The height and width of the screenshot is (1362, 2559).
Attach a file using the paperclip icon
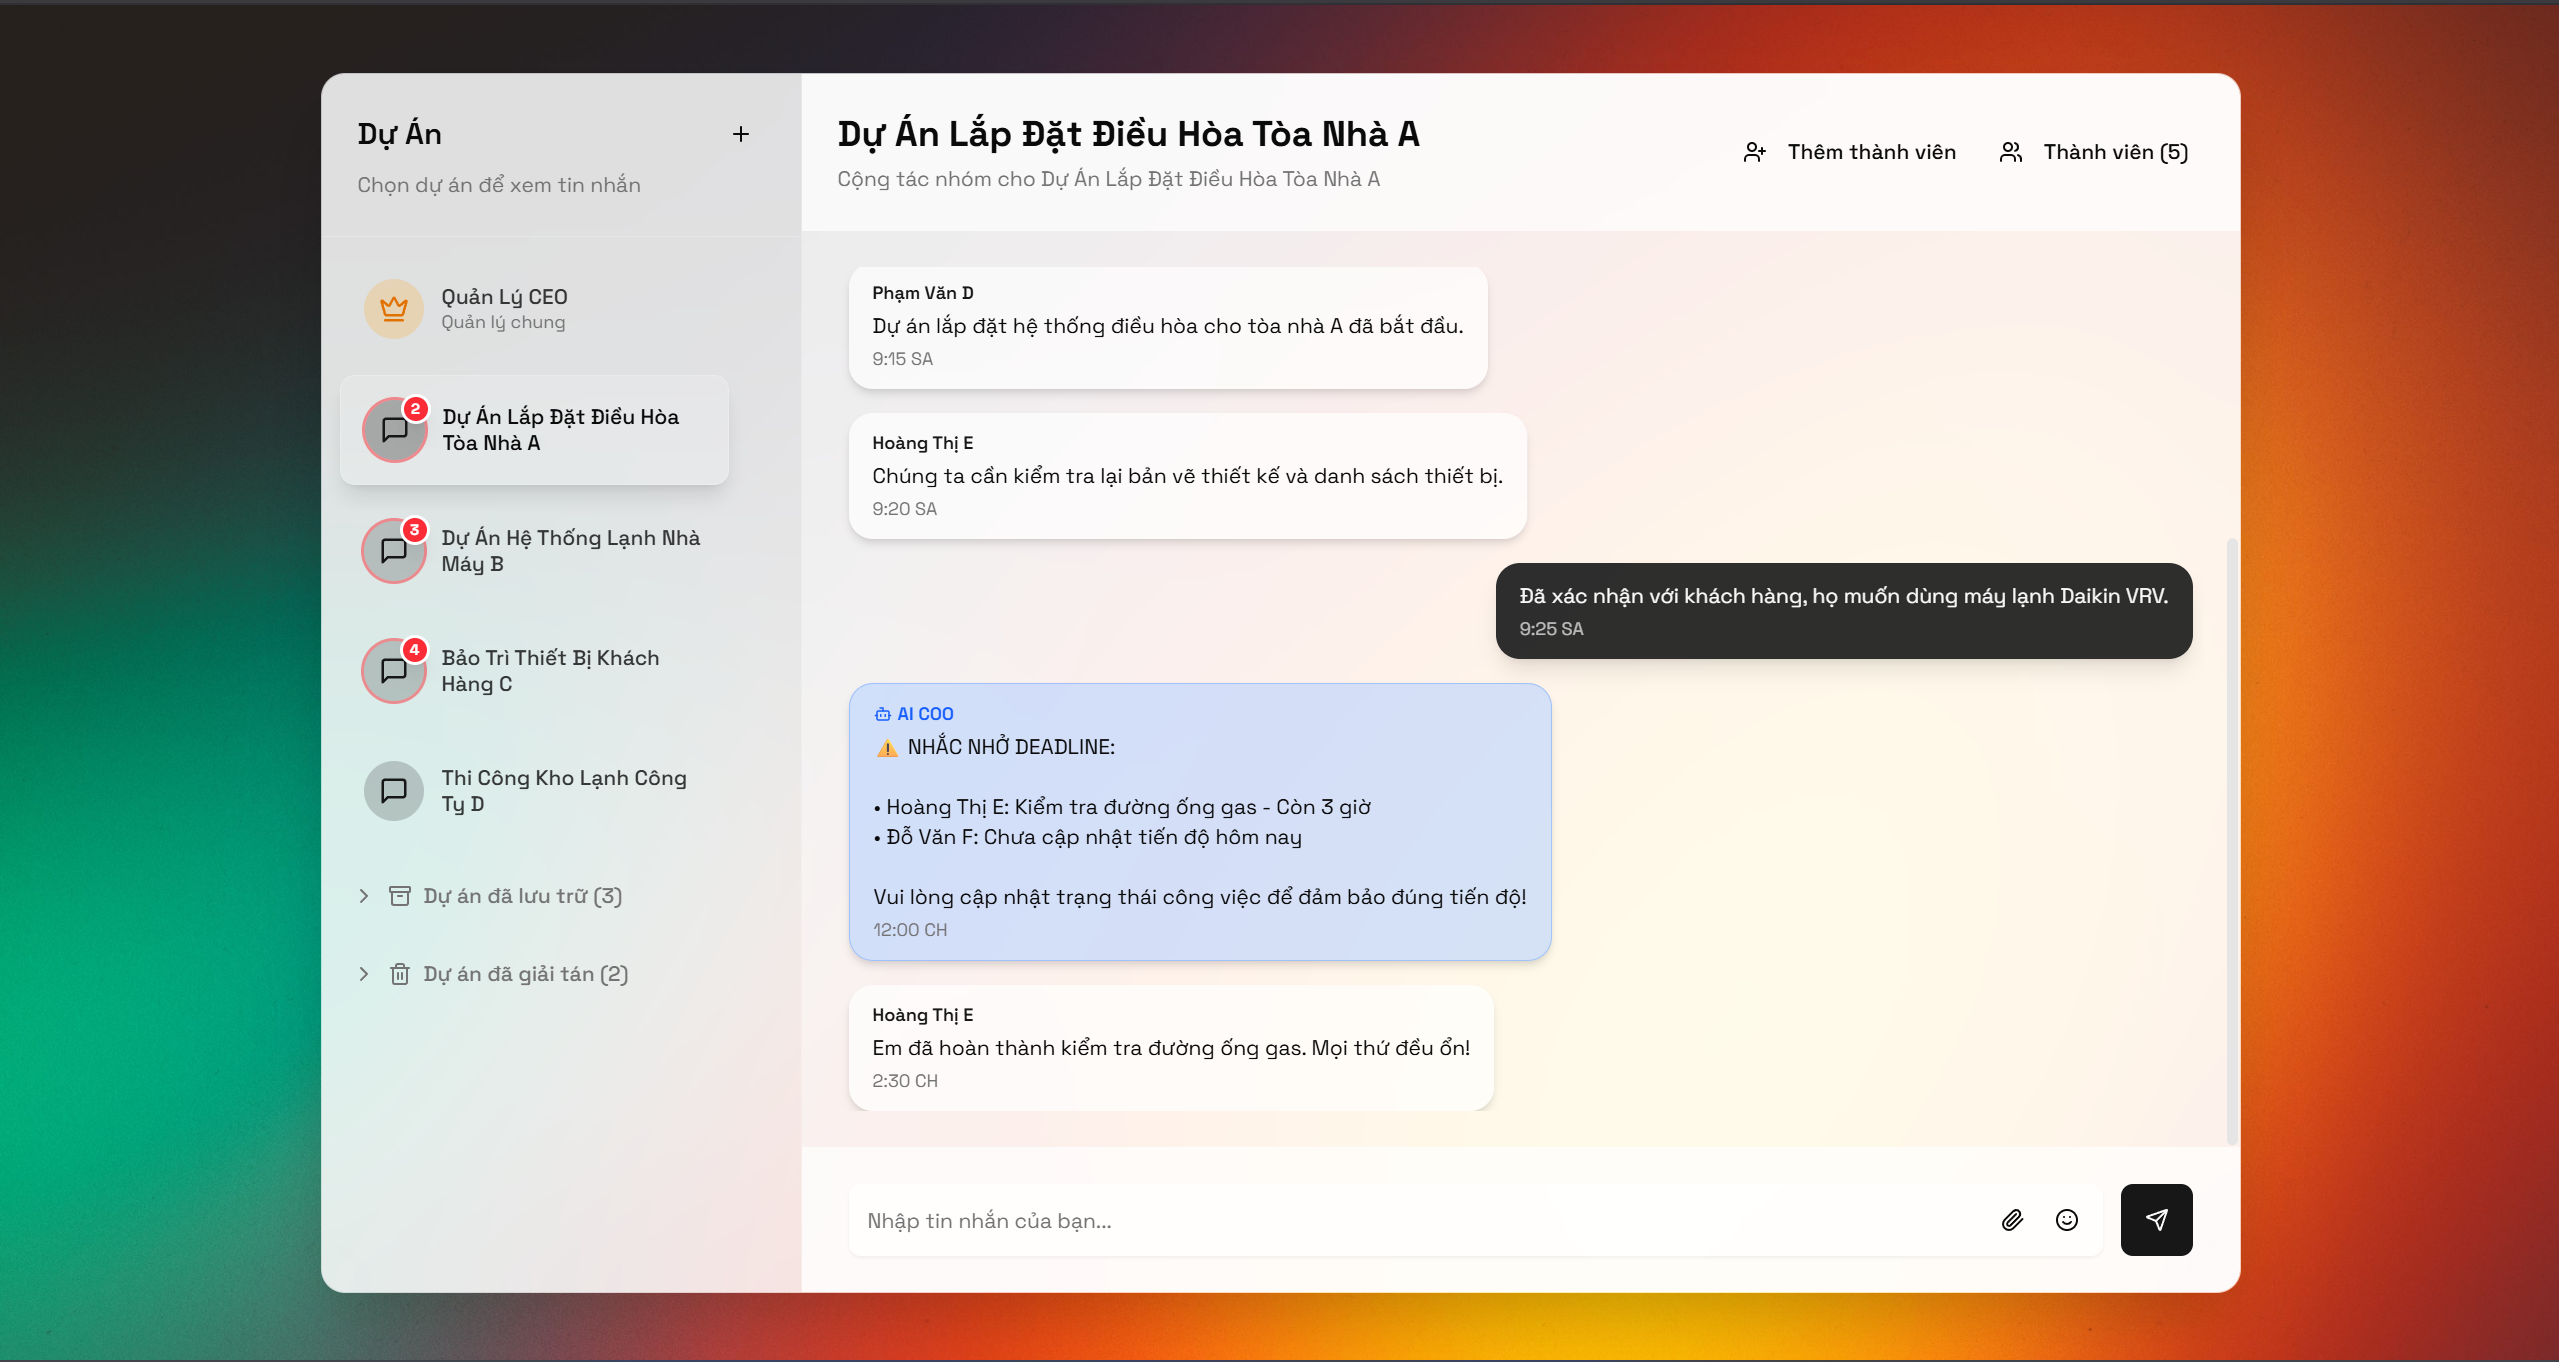2013,1220
